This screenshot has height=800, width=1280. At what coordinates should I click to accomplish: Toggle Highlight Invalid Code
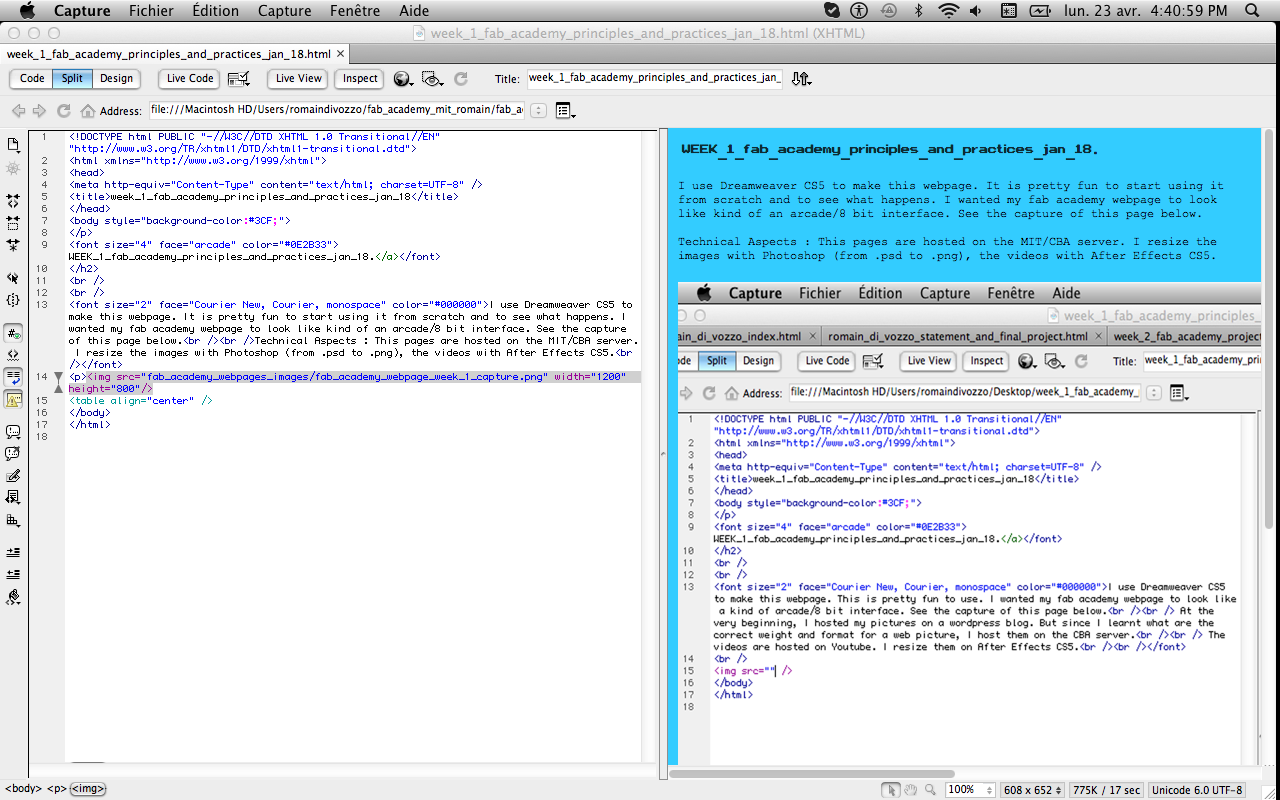(14, 356)
